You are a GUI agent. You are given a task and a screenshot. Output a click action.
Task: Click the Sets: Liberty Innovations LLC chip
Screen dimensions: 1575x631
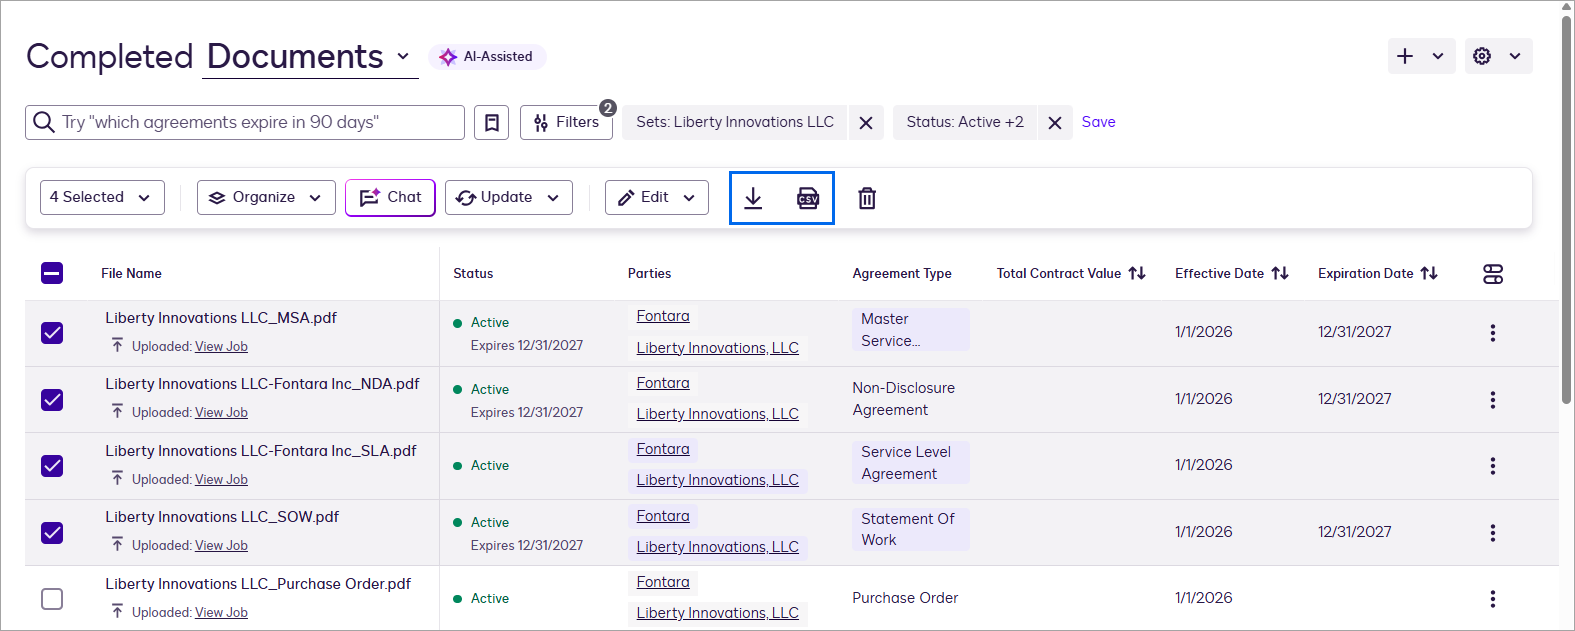pyautogui.click(x=735, y=122)
